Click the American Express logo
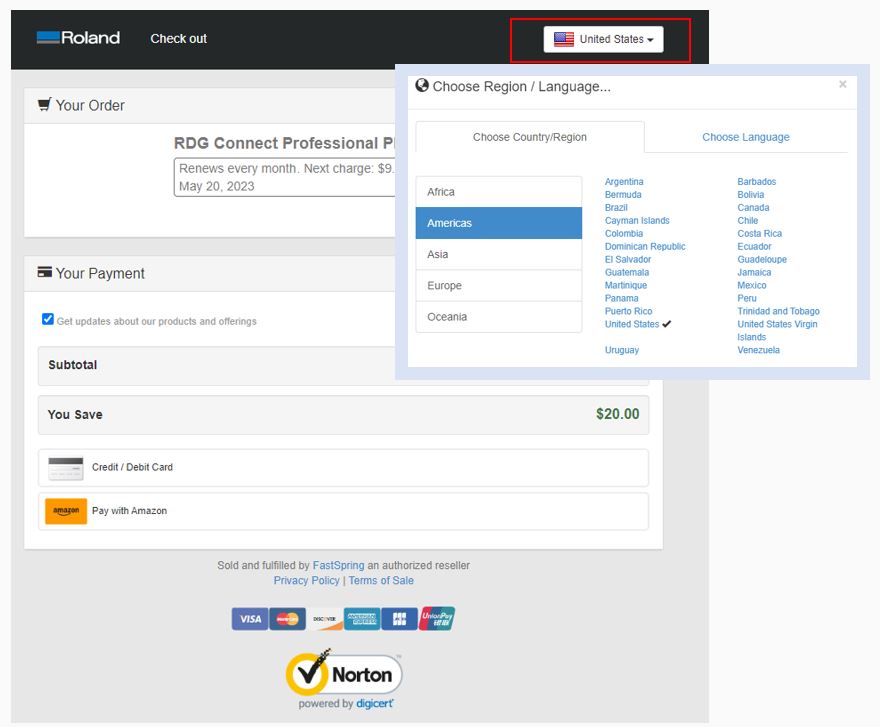This screenshot has width=880, height=727. pos(362,619)
